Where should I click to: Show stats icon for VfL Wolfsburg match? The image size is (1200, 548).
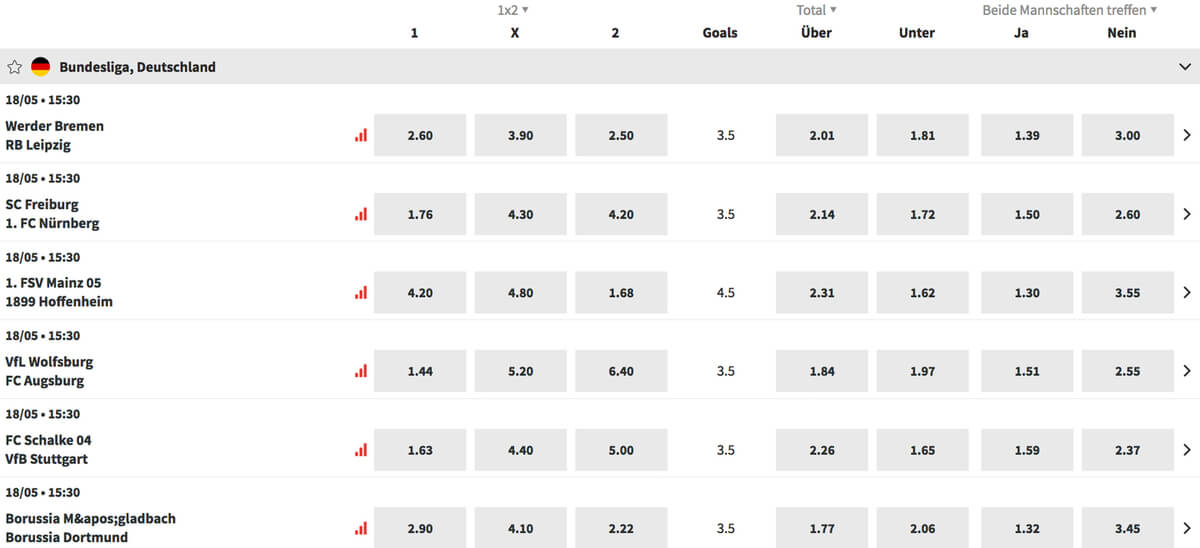(x=361, y=371)
